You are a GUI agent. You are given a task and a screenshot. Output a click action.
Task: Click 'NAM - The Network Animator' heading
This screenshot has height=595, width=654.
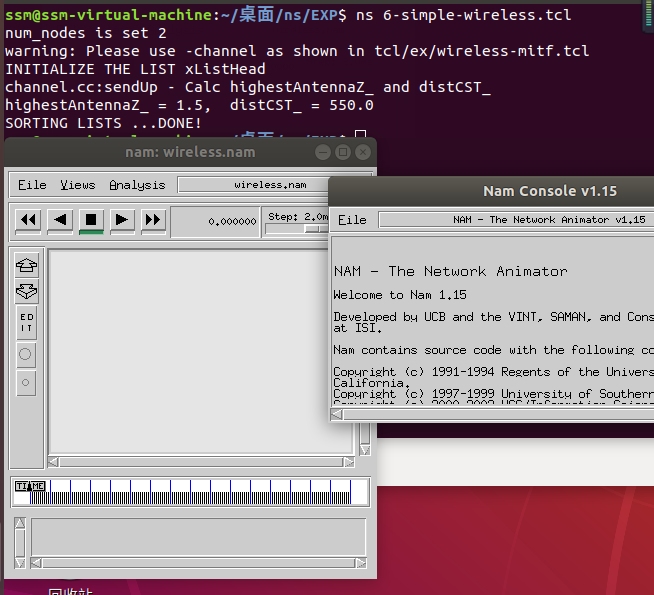click(x=450, y=271)
